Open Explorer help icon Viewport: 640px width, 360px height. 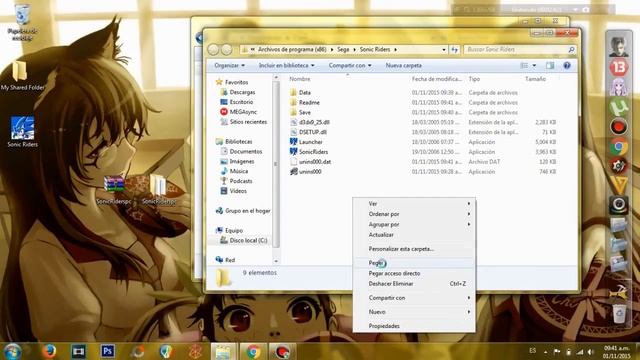pos(567,65)
